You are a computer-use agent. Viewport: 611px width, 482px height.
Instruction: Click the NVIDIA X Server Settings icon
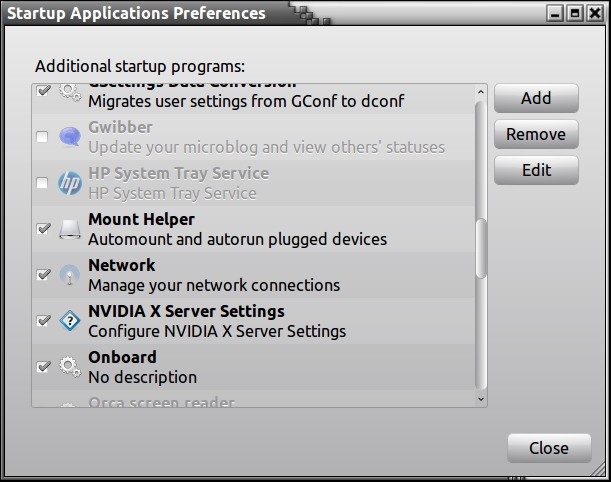69,321
